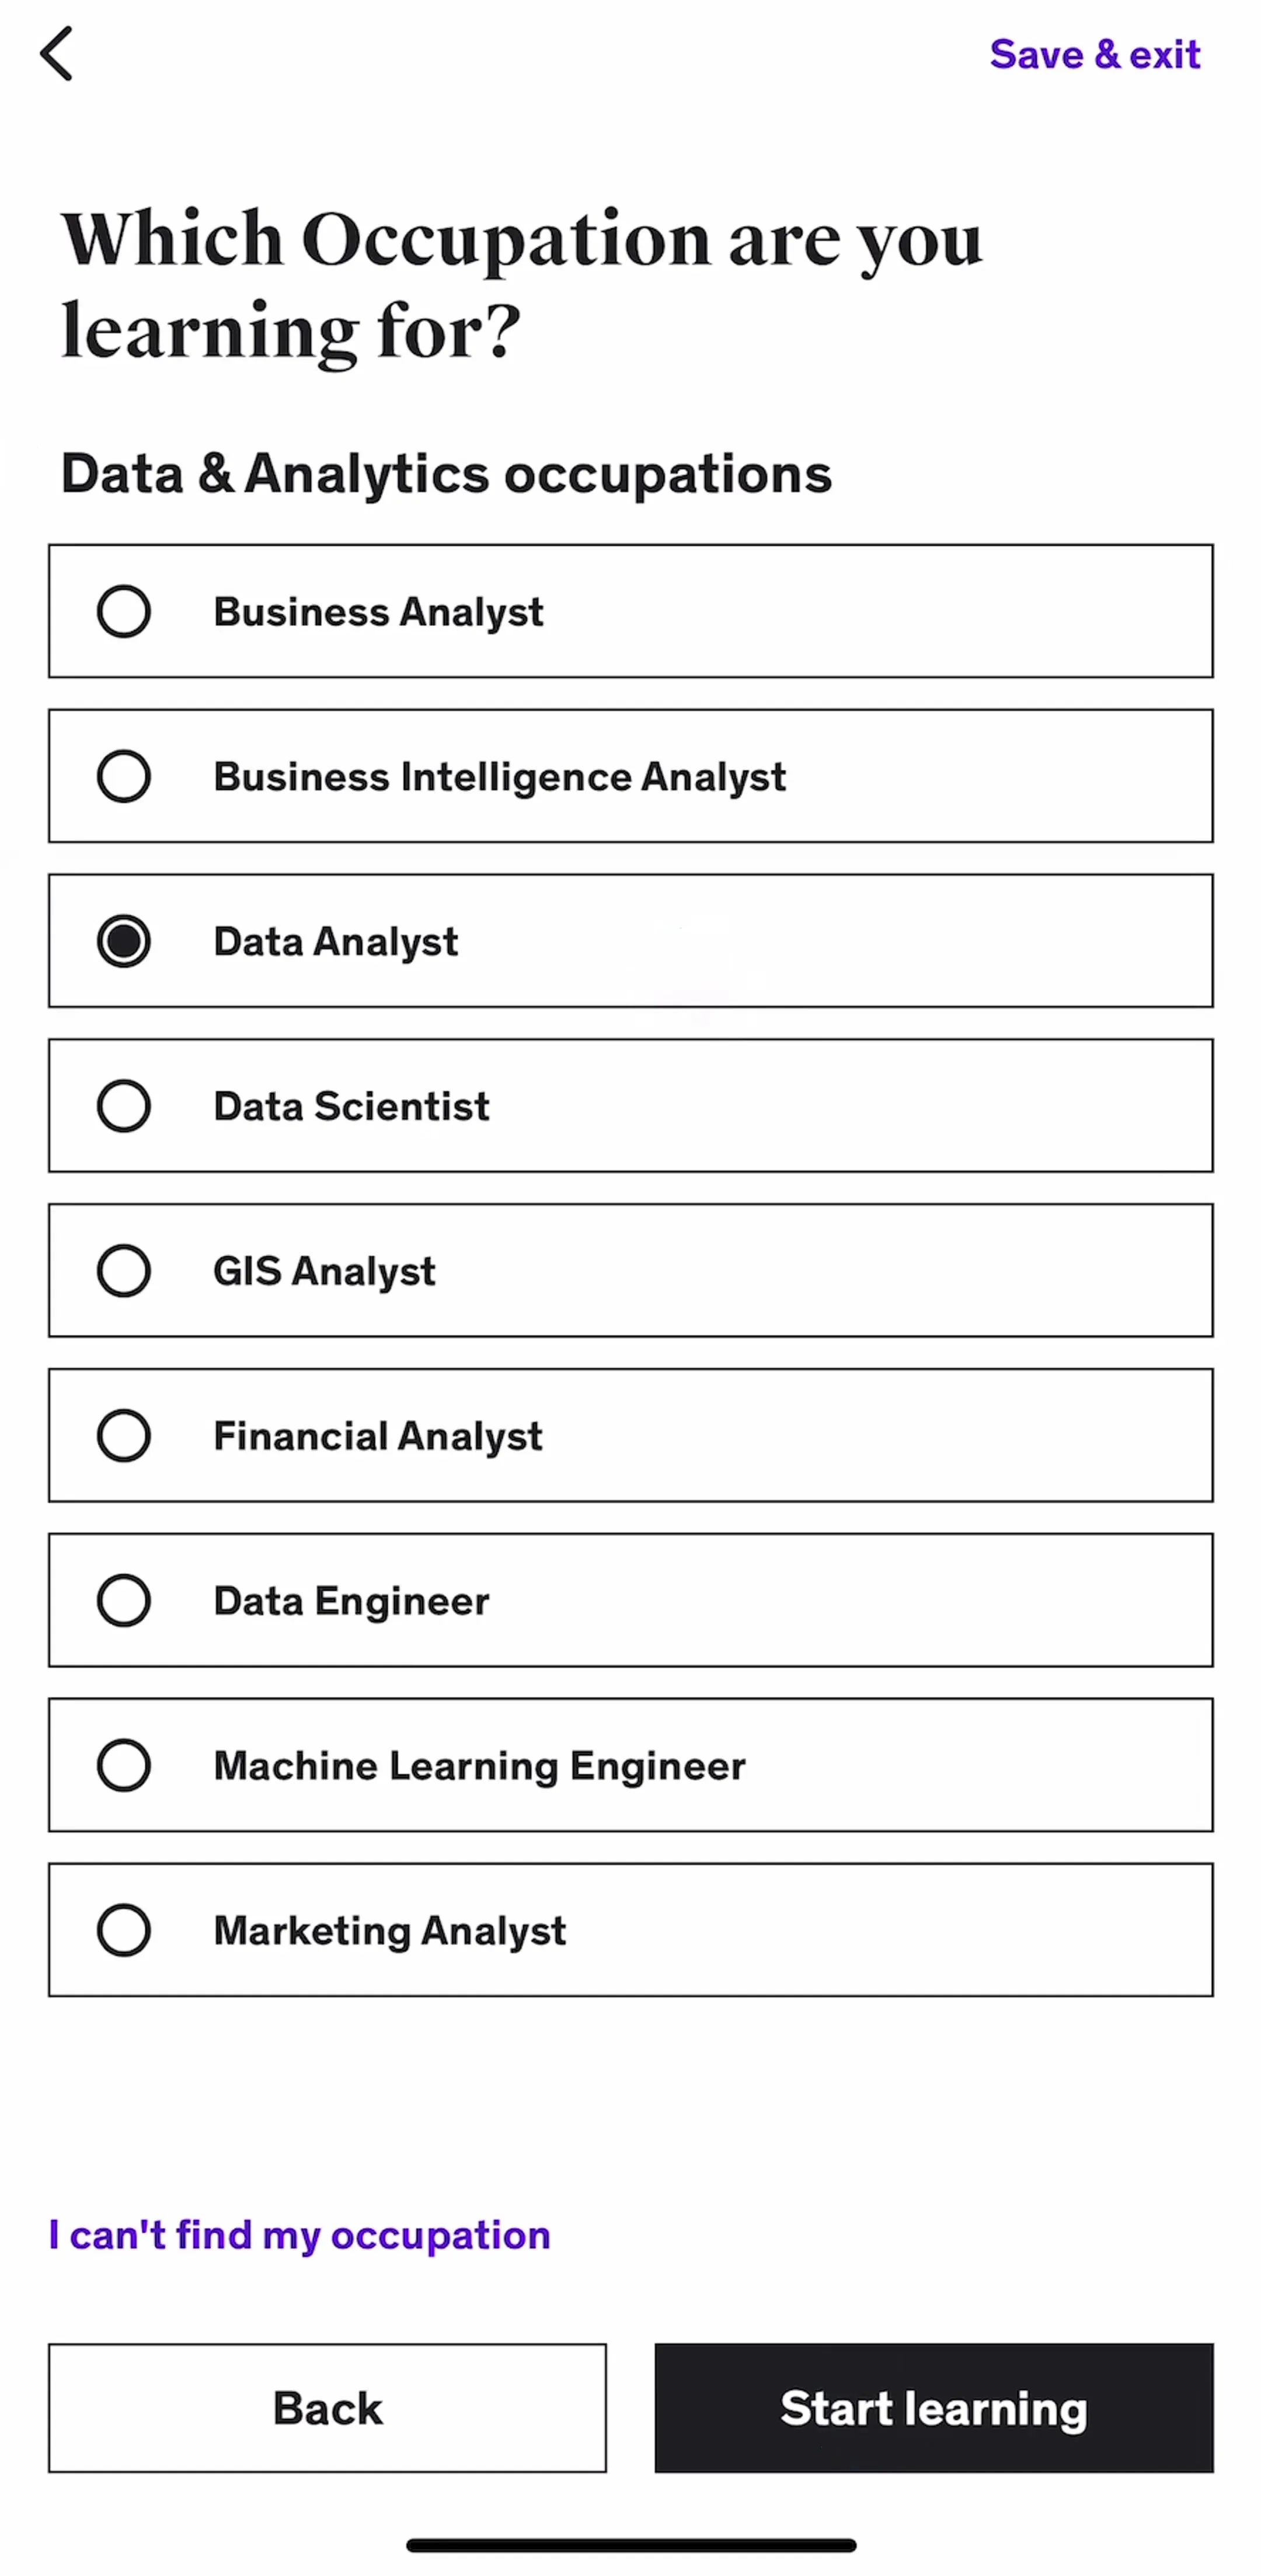Select the Financial Analyst radio button

[124, 1436]
